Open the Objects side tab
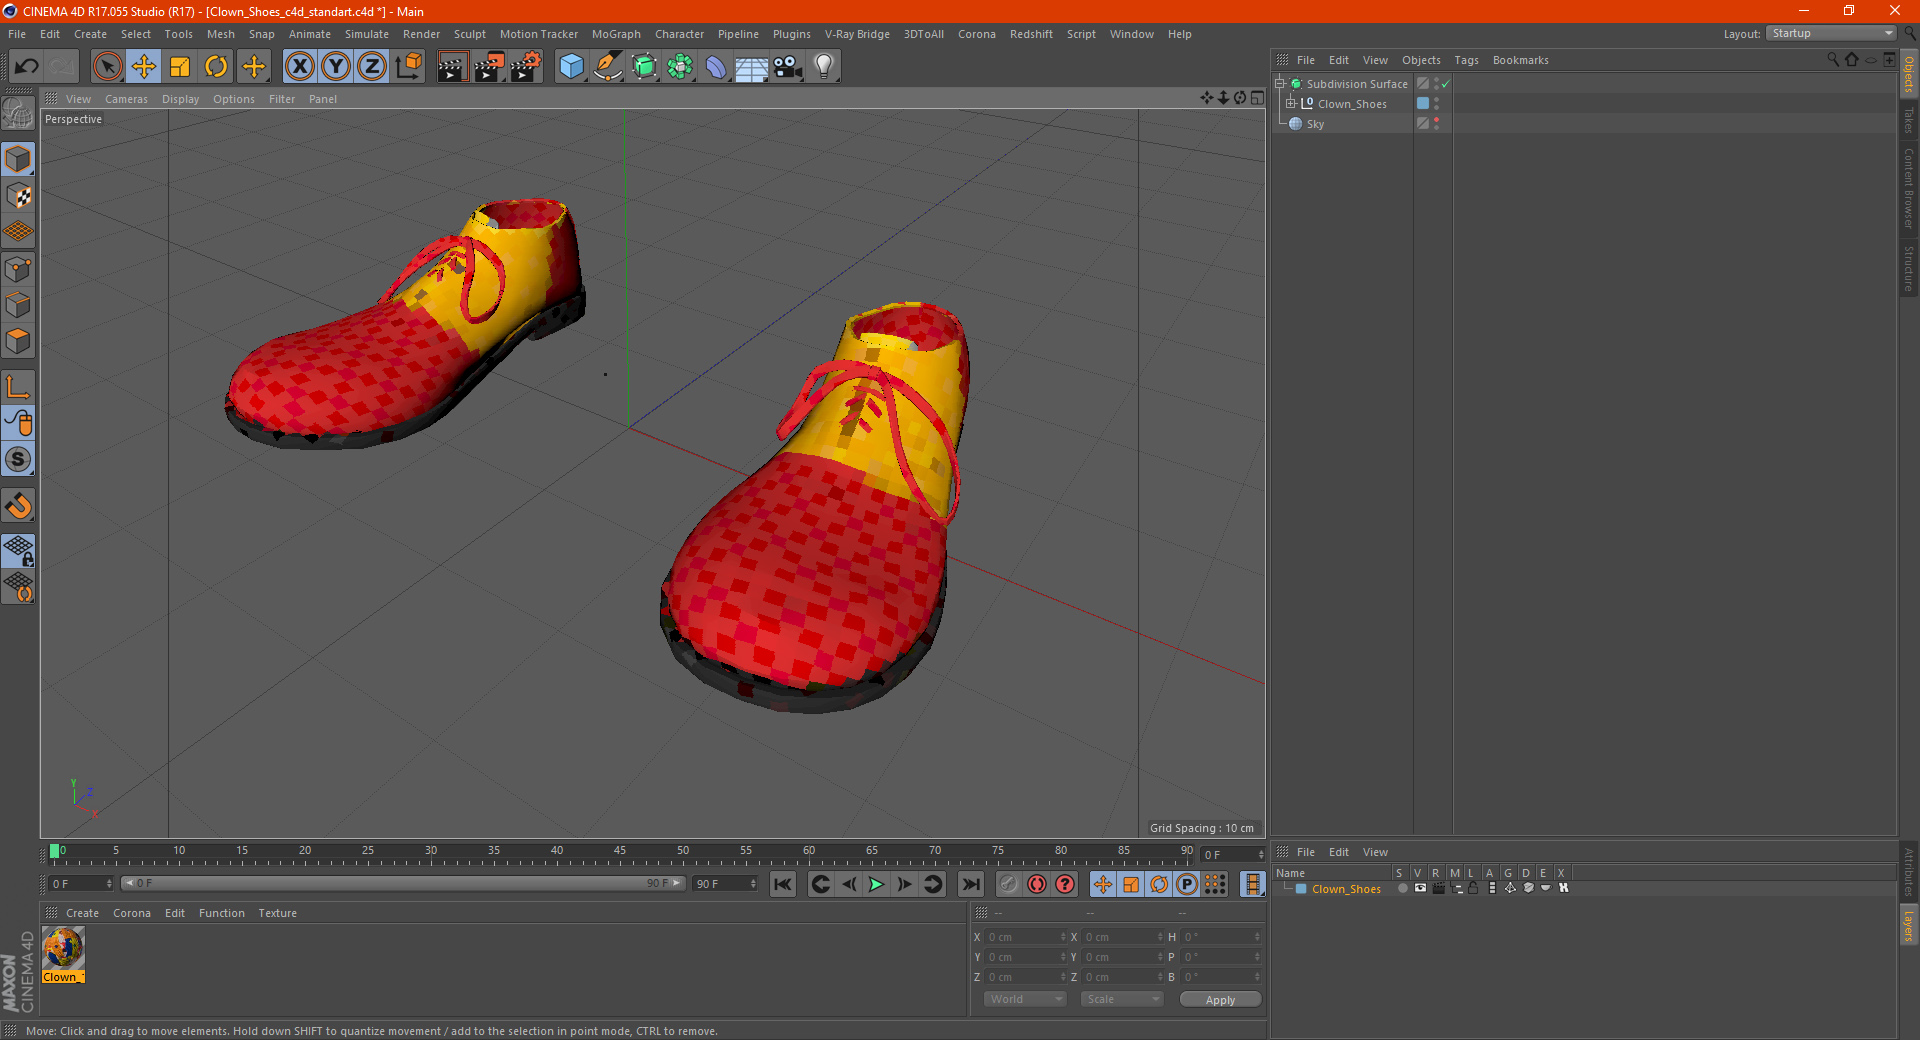 tap(1909, 74)
